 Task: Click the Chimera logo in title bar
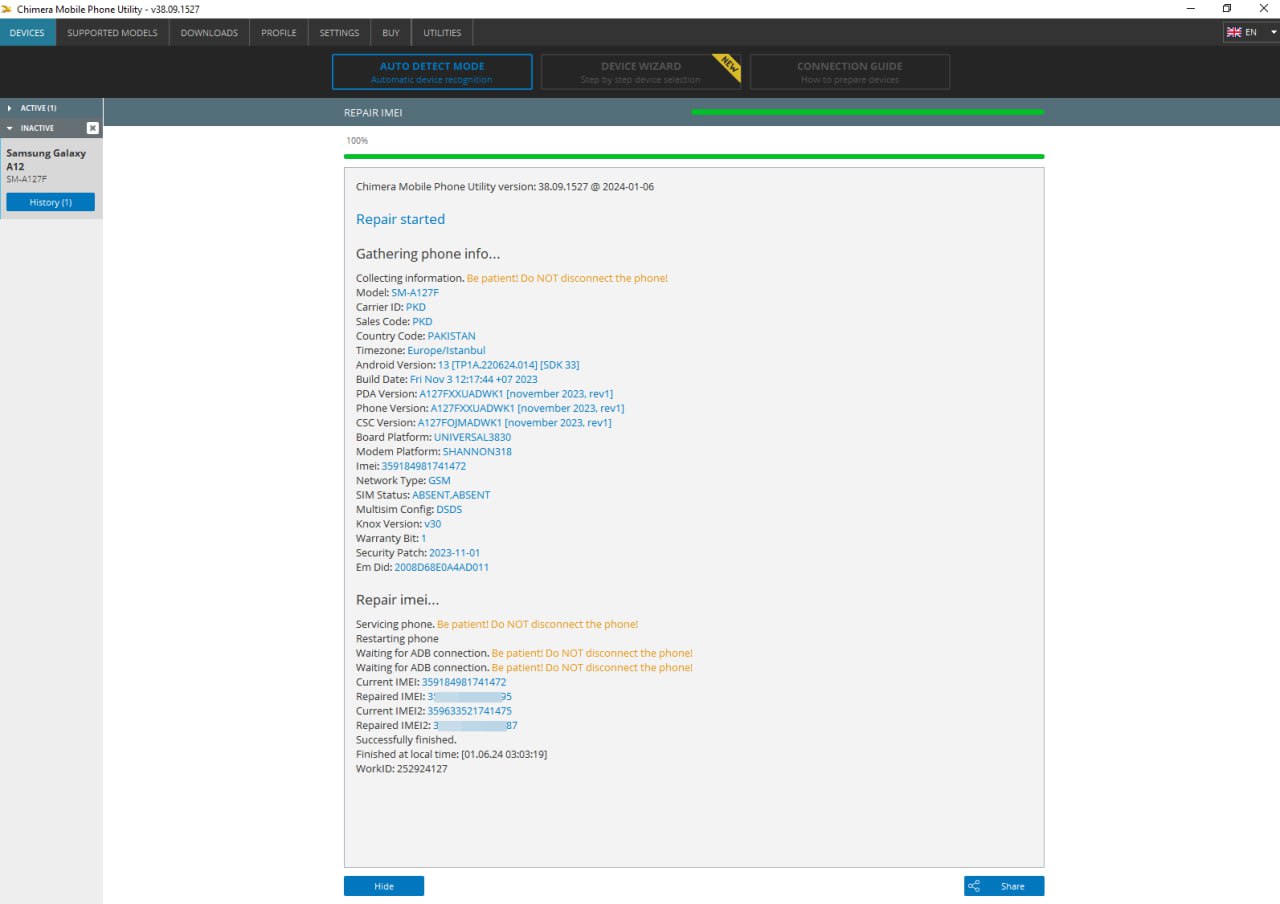8,9
